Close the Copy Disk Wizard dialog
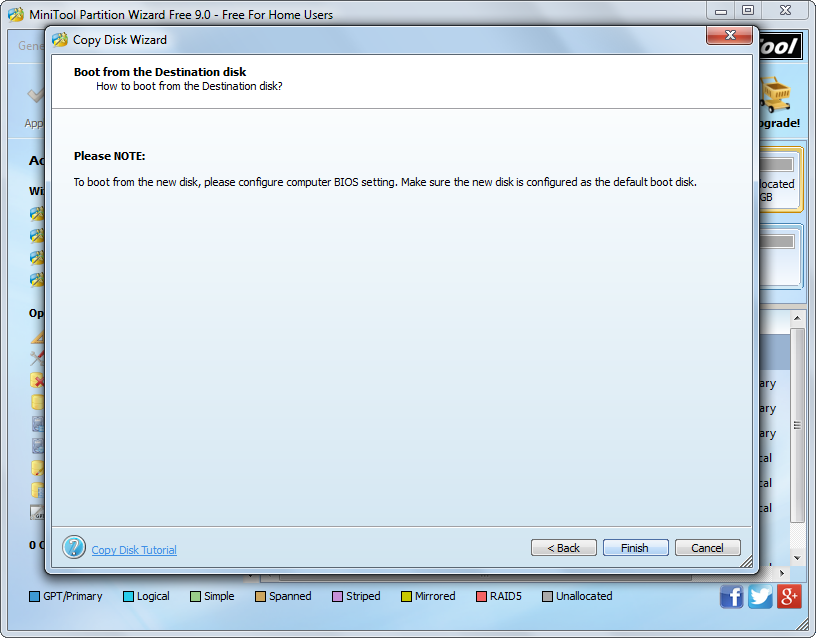 730,35
